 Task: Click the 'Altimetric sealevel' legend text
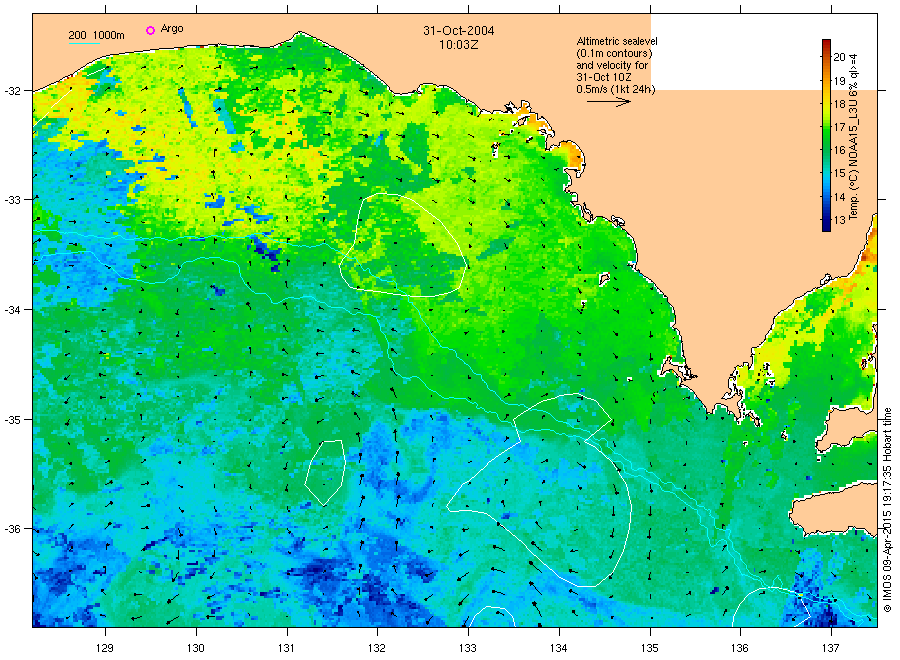(x=617, y=41)
